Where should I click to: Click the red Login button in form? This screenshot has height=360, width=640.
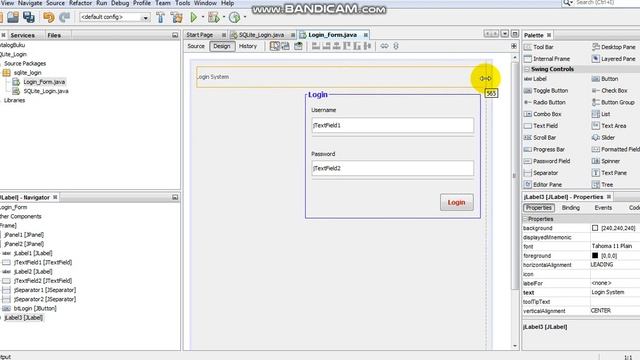click(x=457, y=202)
